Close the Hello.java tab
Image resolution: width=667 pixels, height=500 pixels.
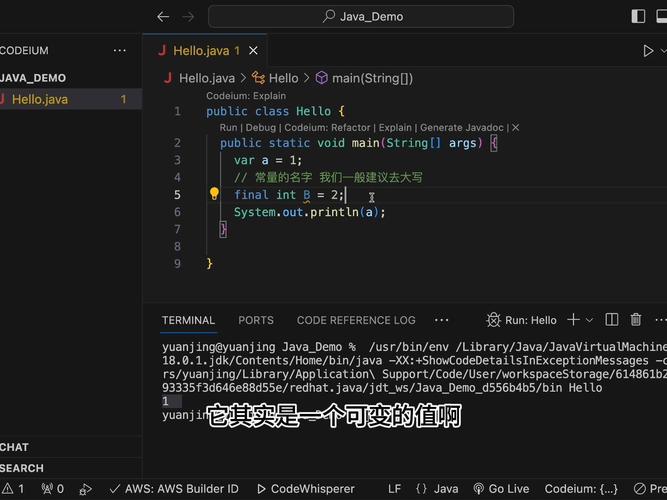[253, 51]
